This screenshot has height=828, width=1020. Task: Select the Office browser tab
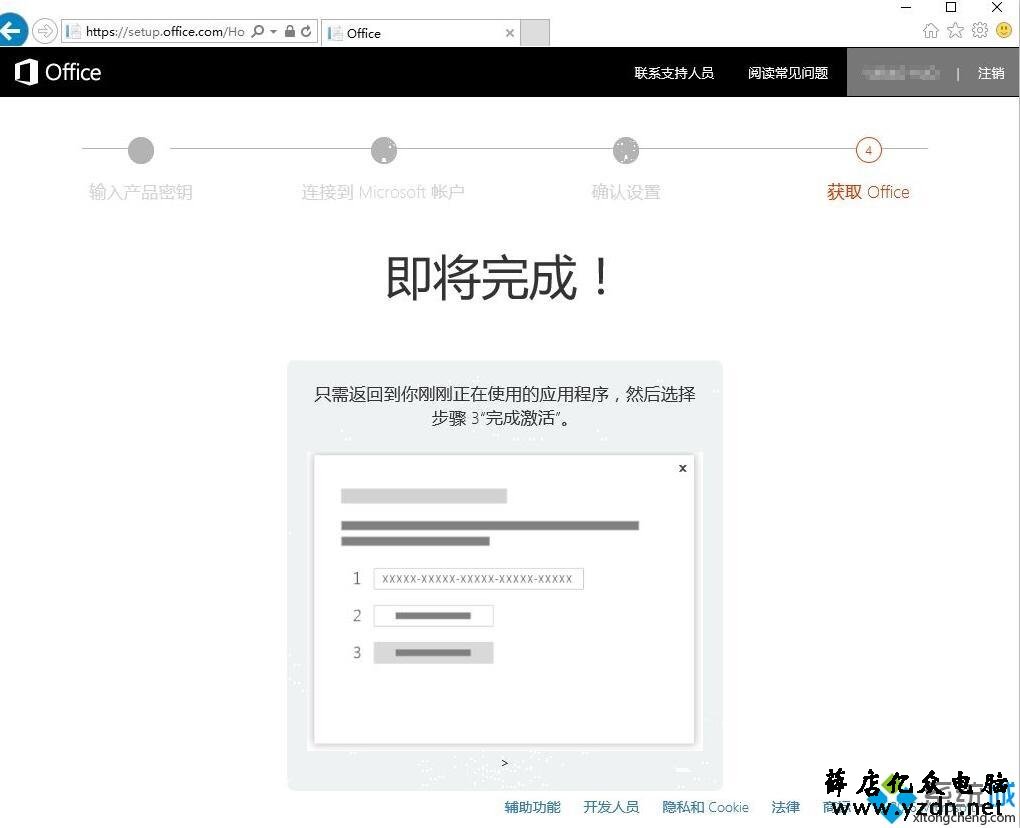click(x=420, y=33)
